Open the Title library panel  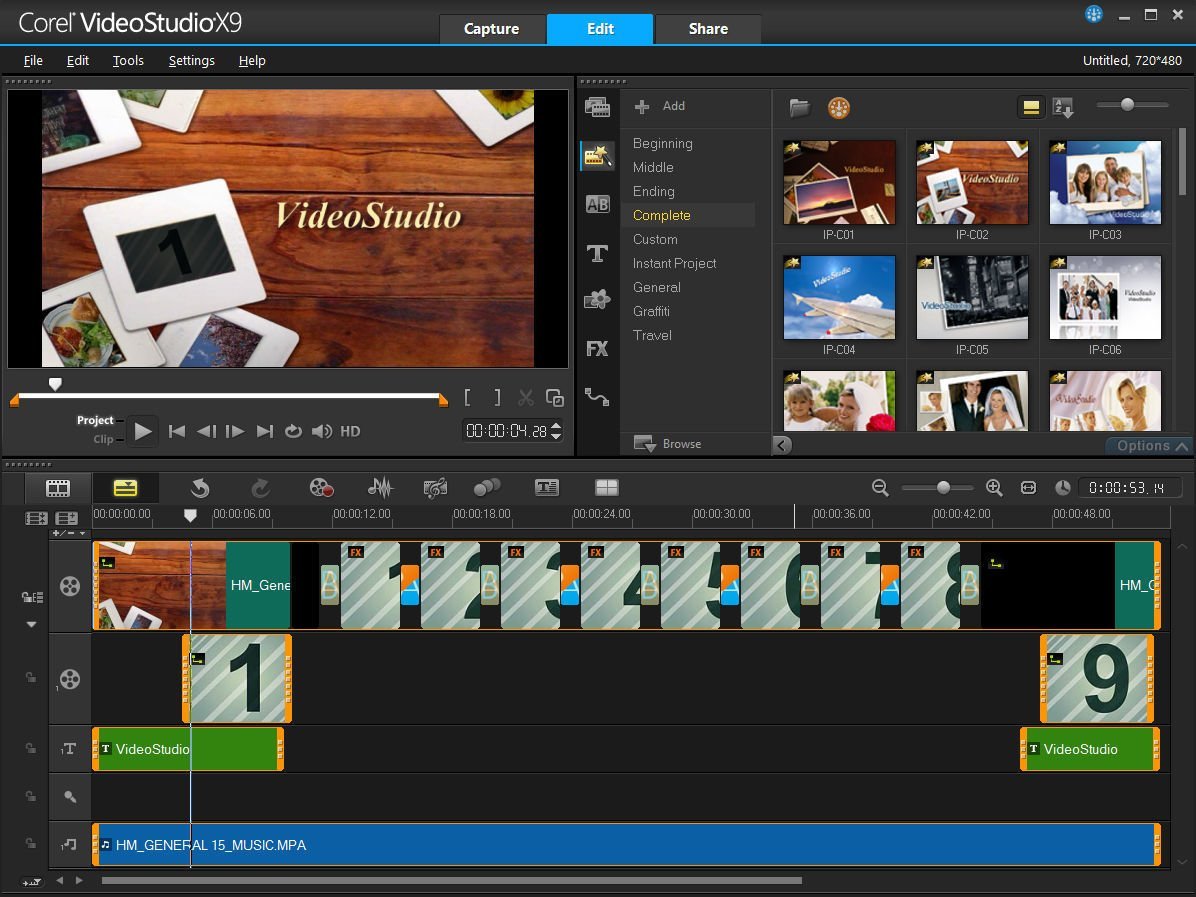597,253
